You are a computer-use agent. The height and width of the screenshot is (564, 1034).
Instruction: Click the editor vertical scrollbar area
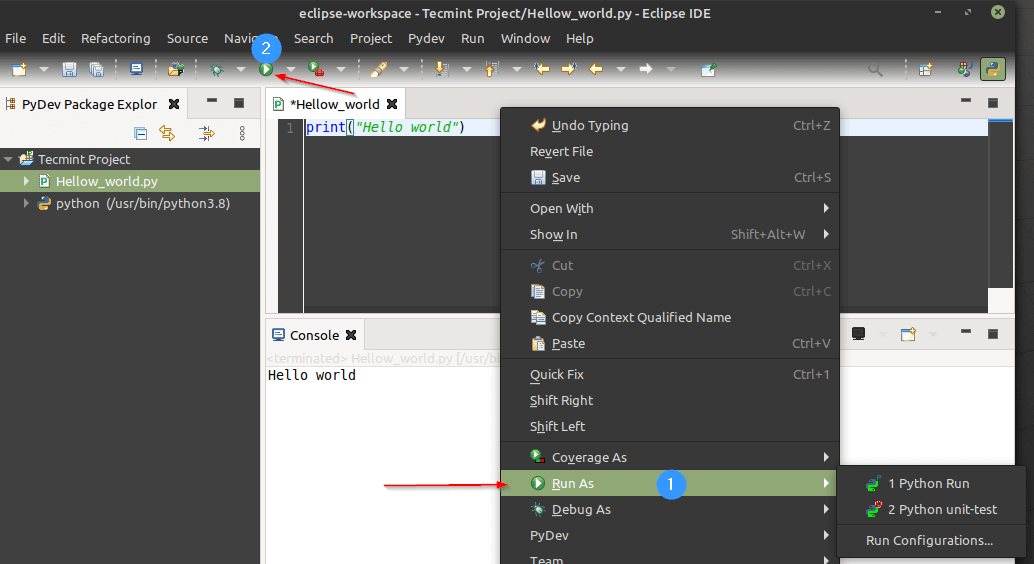[1000, 204]
